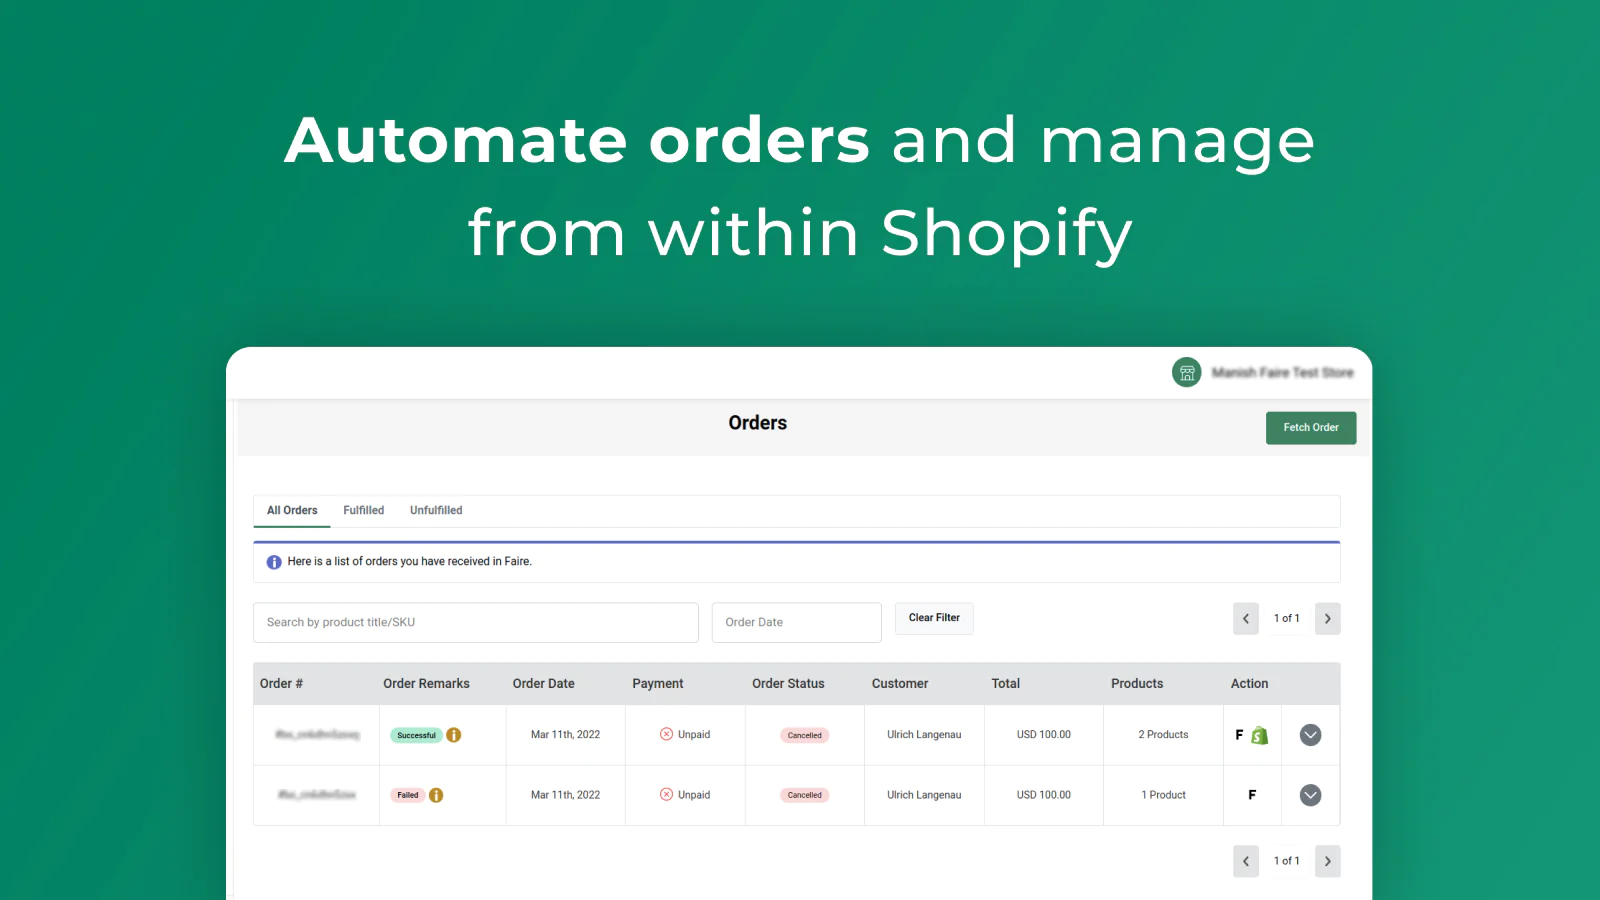Switch to the Unfulfilled tab
The image size is (1600, 900).
point(436,511)
